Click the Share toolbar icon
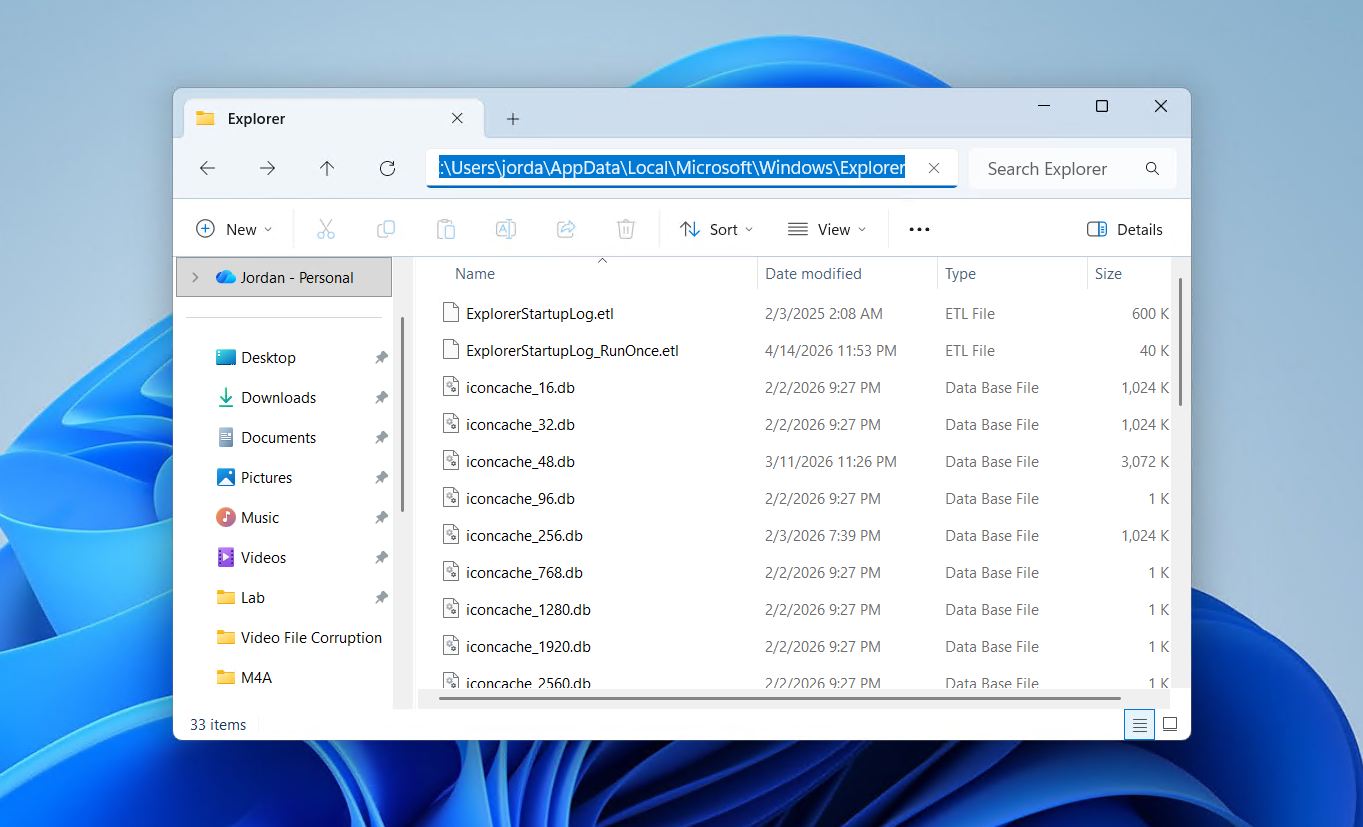 (x=566, y=229)
